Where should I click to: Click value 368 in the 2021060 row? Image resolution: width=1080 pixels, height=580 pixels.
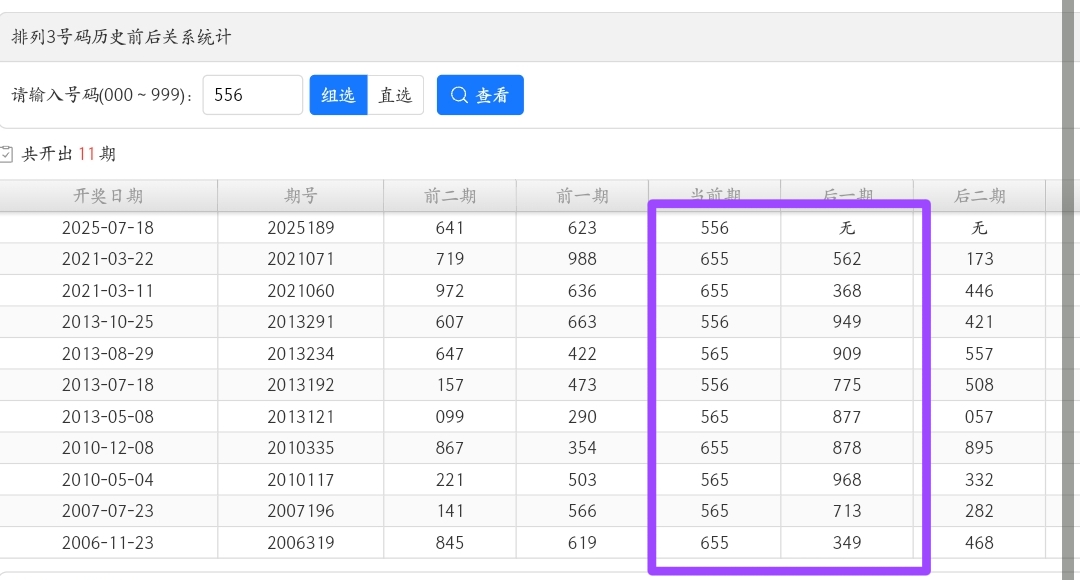coord(847,291)
